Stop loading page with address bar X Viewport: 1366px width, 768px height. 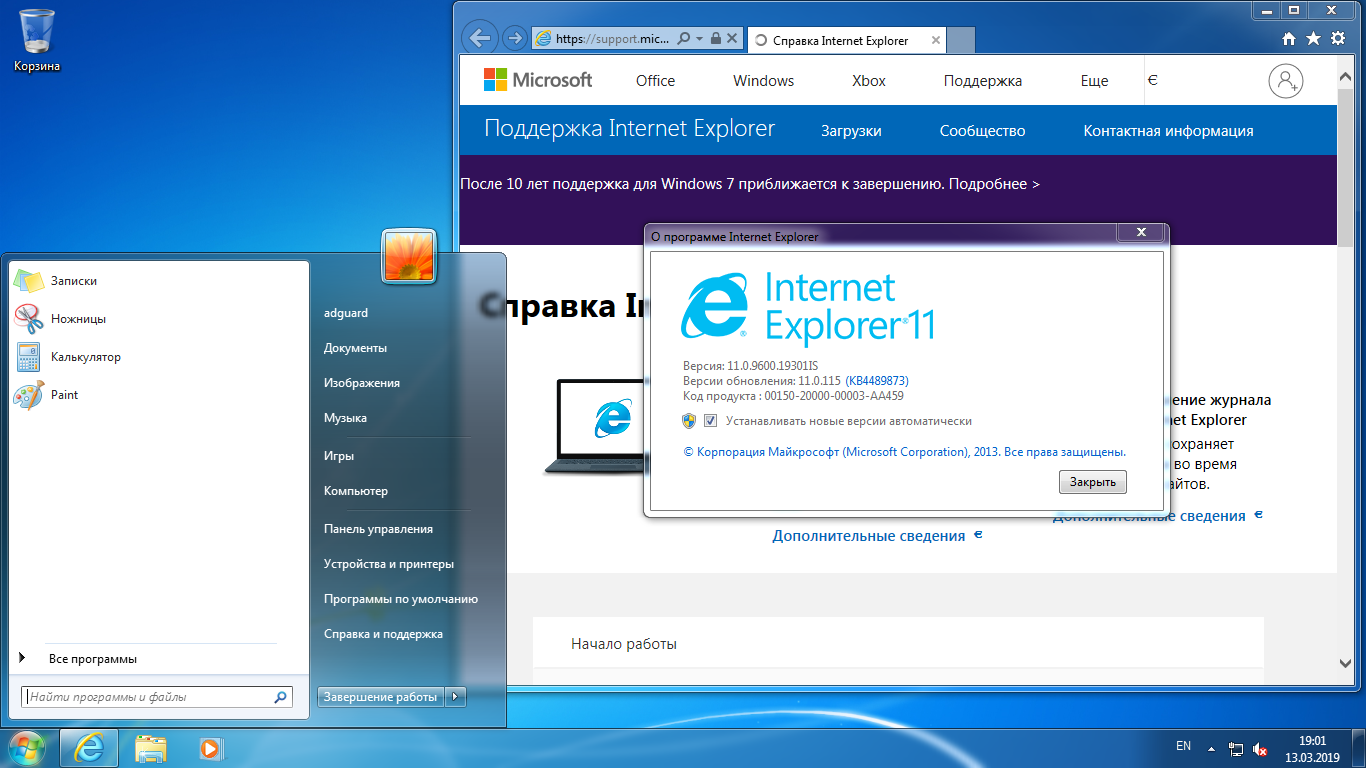tap(732, 39)
